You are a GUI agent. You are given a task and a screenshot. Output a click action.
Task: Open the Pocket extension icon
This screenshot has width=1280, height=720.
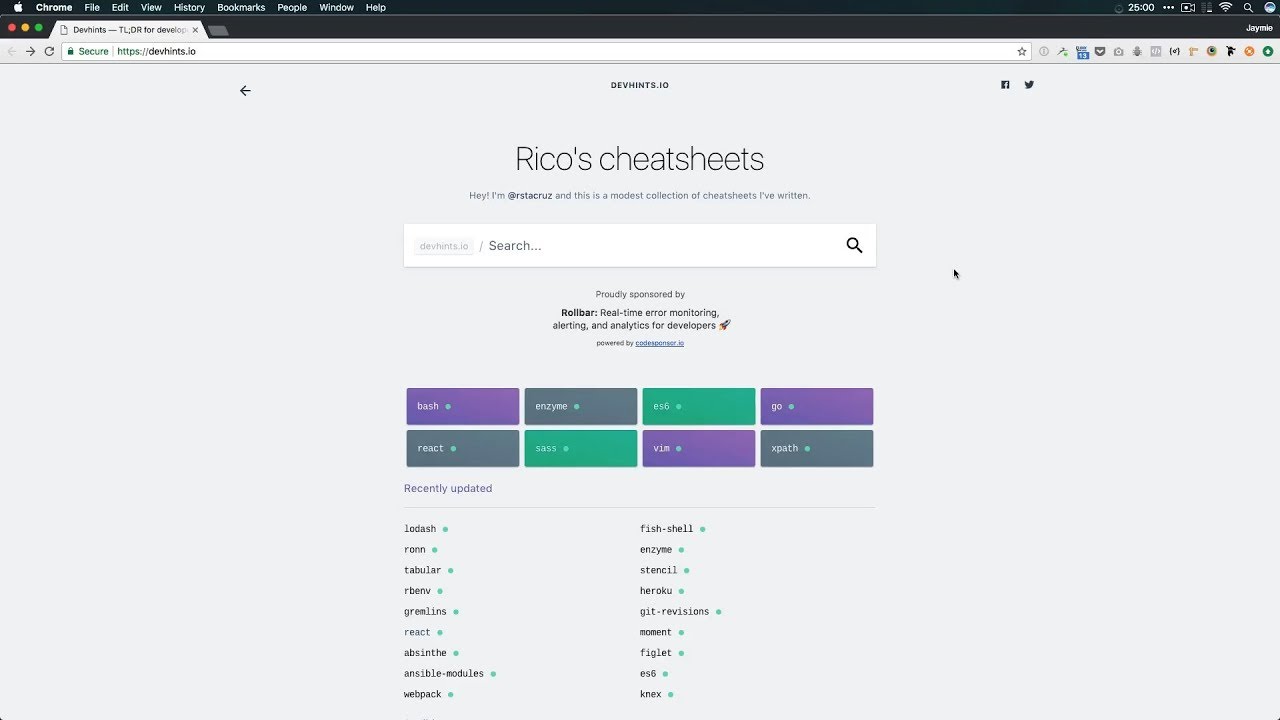(1100, 51)
